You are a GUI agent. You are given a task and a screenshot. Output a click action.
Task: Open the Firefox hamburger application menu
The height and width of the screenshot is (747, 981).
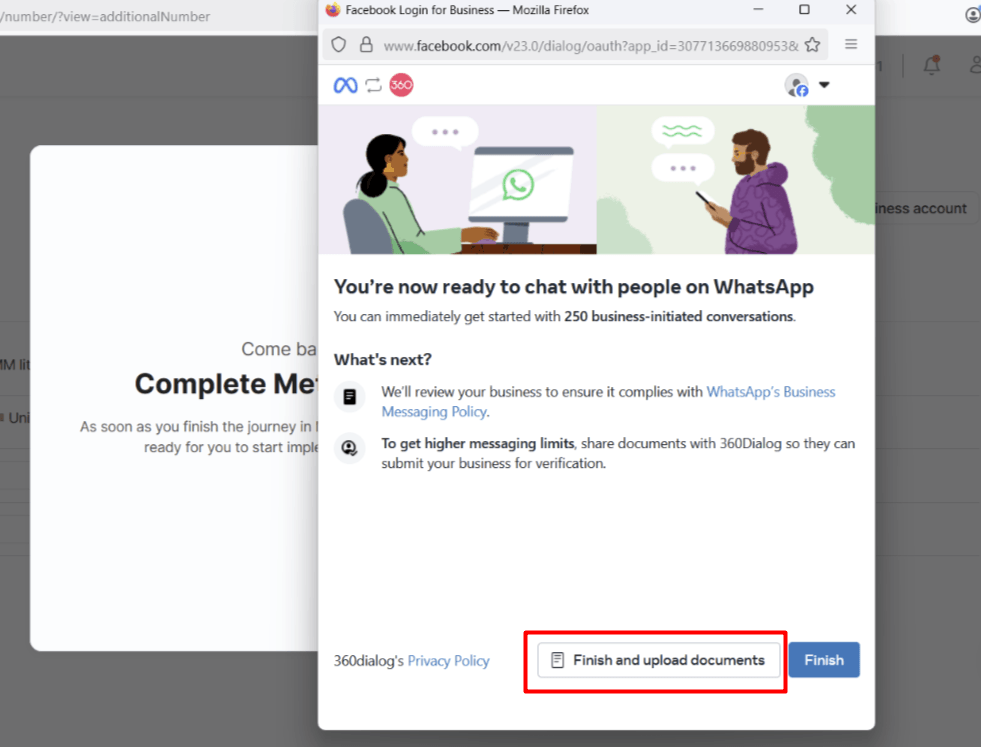pyautogui.click(x=851, y=44)
